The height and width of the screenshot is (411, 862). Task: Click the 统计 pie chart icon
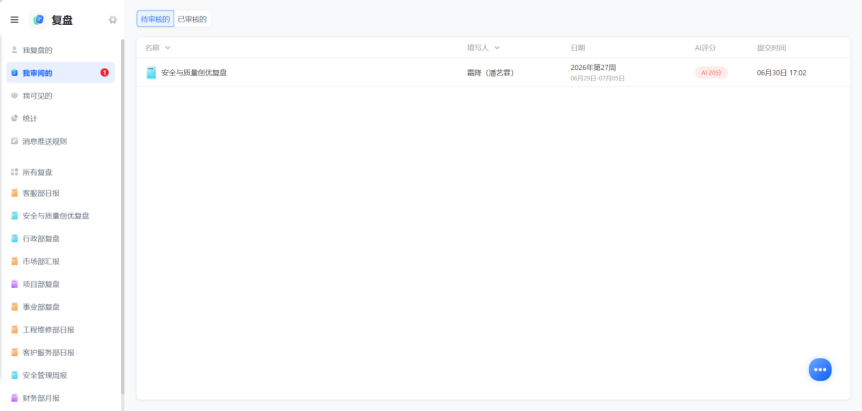15,118
